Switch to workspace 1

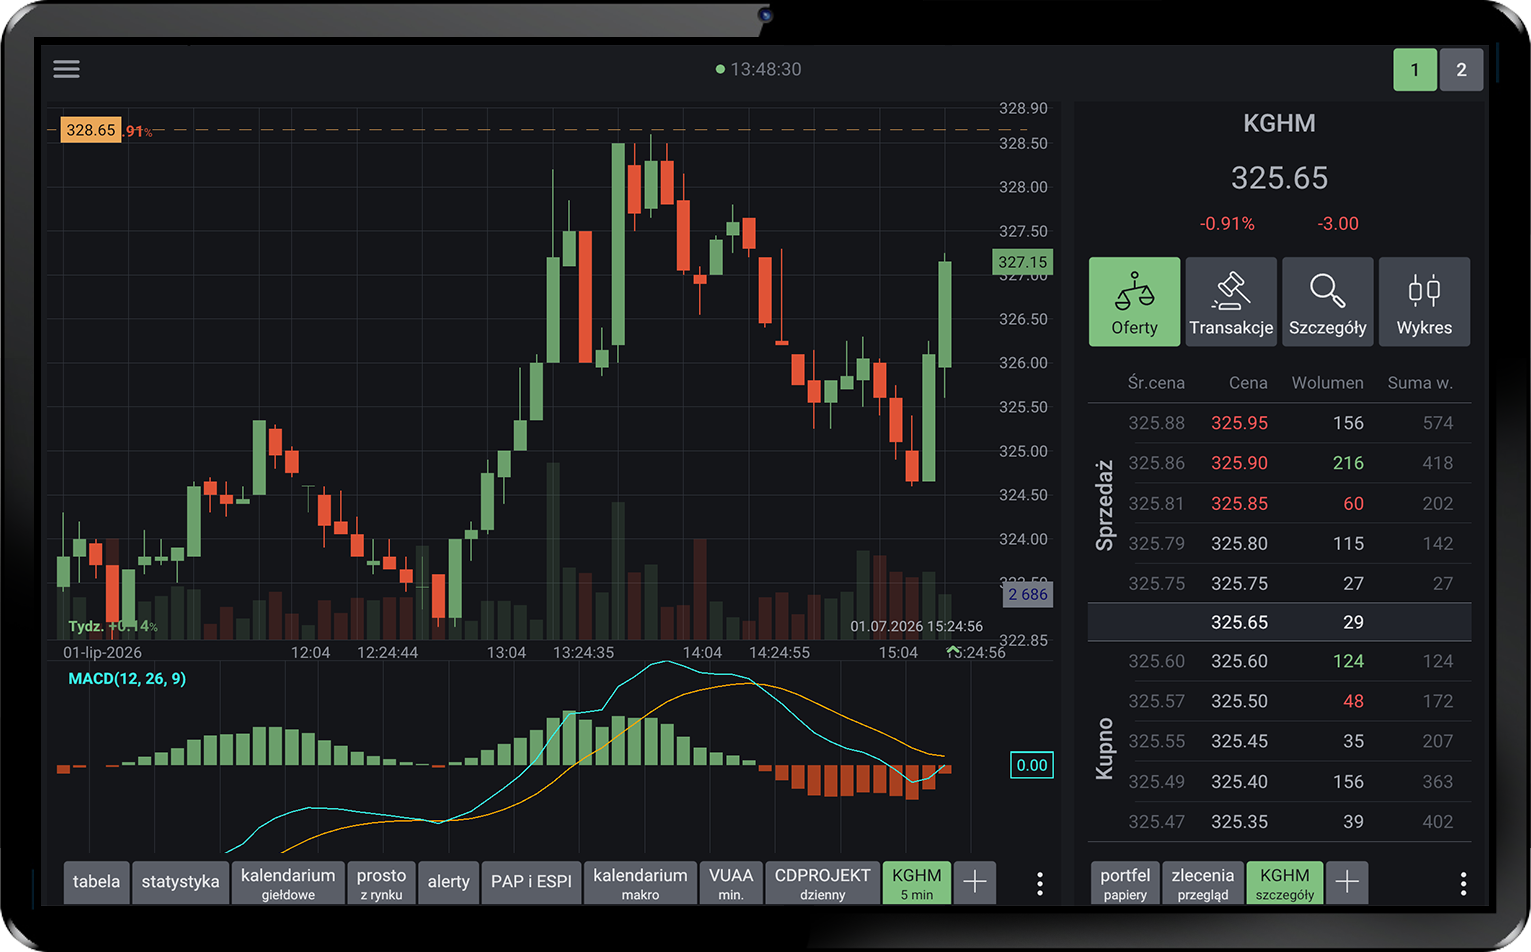tap(1415, 70)
